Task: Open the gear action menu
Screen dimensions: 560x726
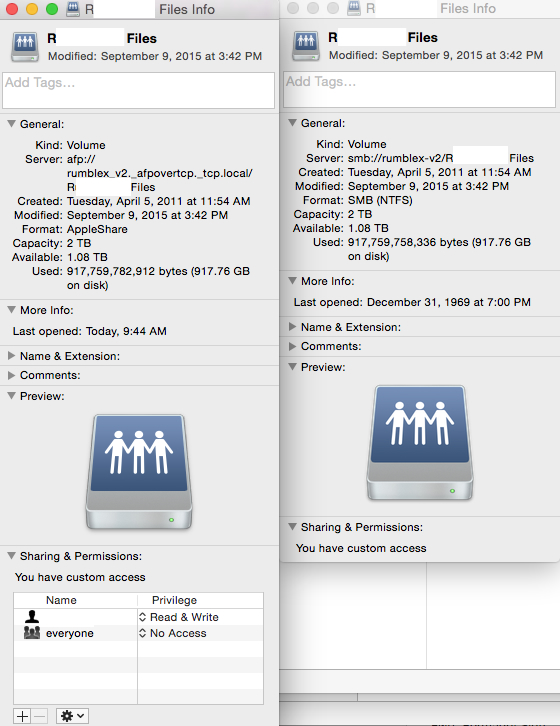Action: [x=72, y=716]
